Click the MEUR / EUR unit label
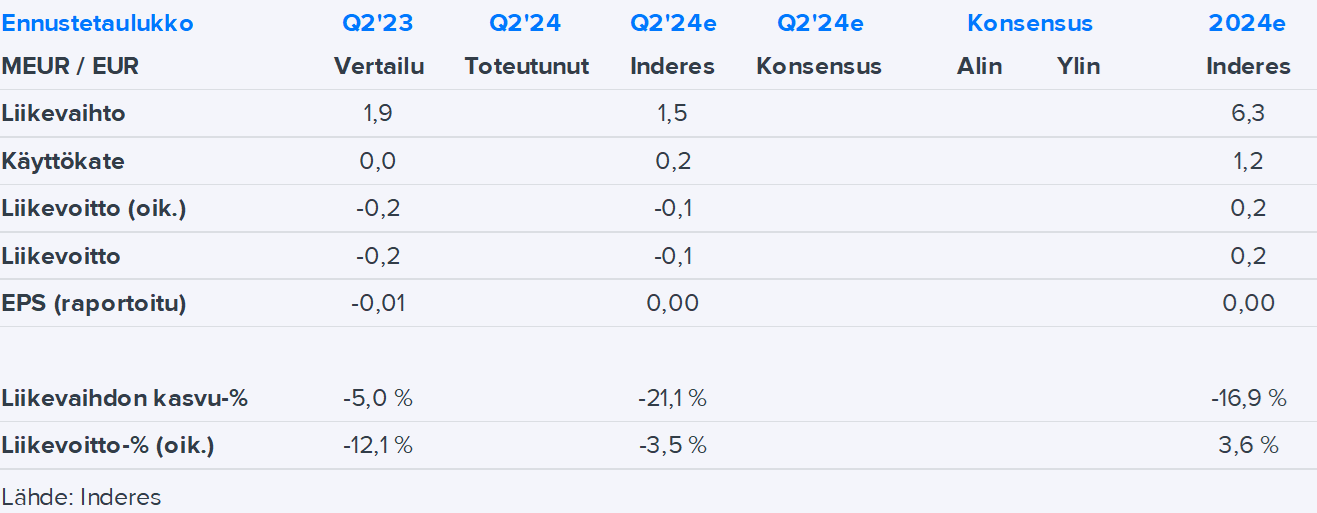 click(x=70, y=66)
